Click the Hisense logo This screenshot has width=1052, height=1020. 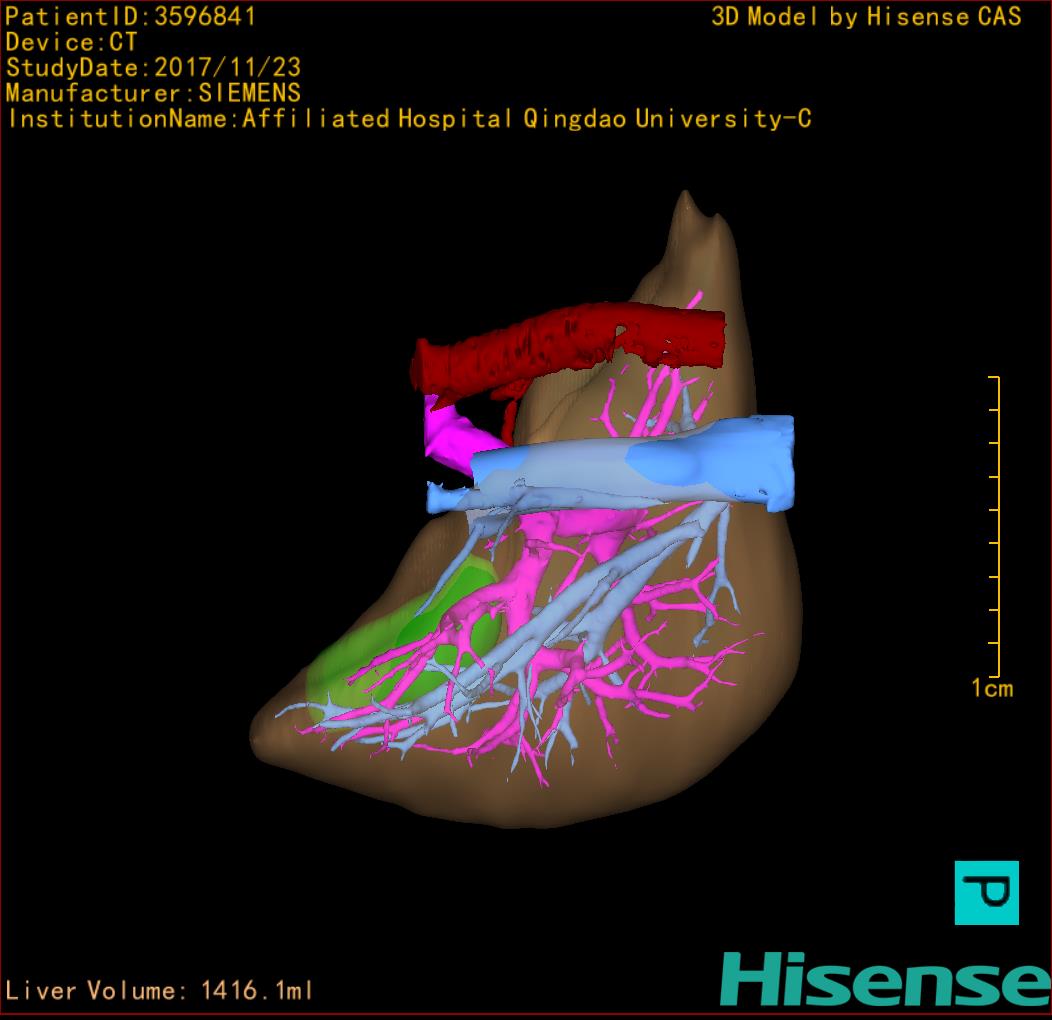coord(886,980)
